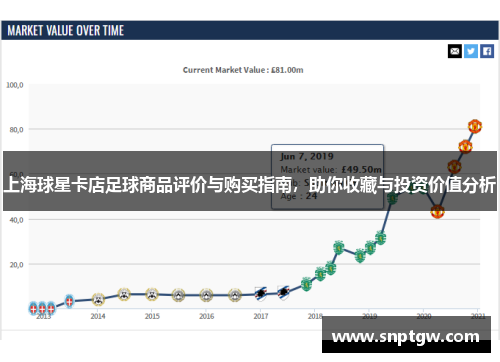Share chart via Facebook icon
Screen dimensions: 500x362
pos(487,51)
